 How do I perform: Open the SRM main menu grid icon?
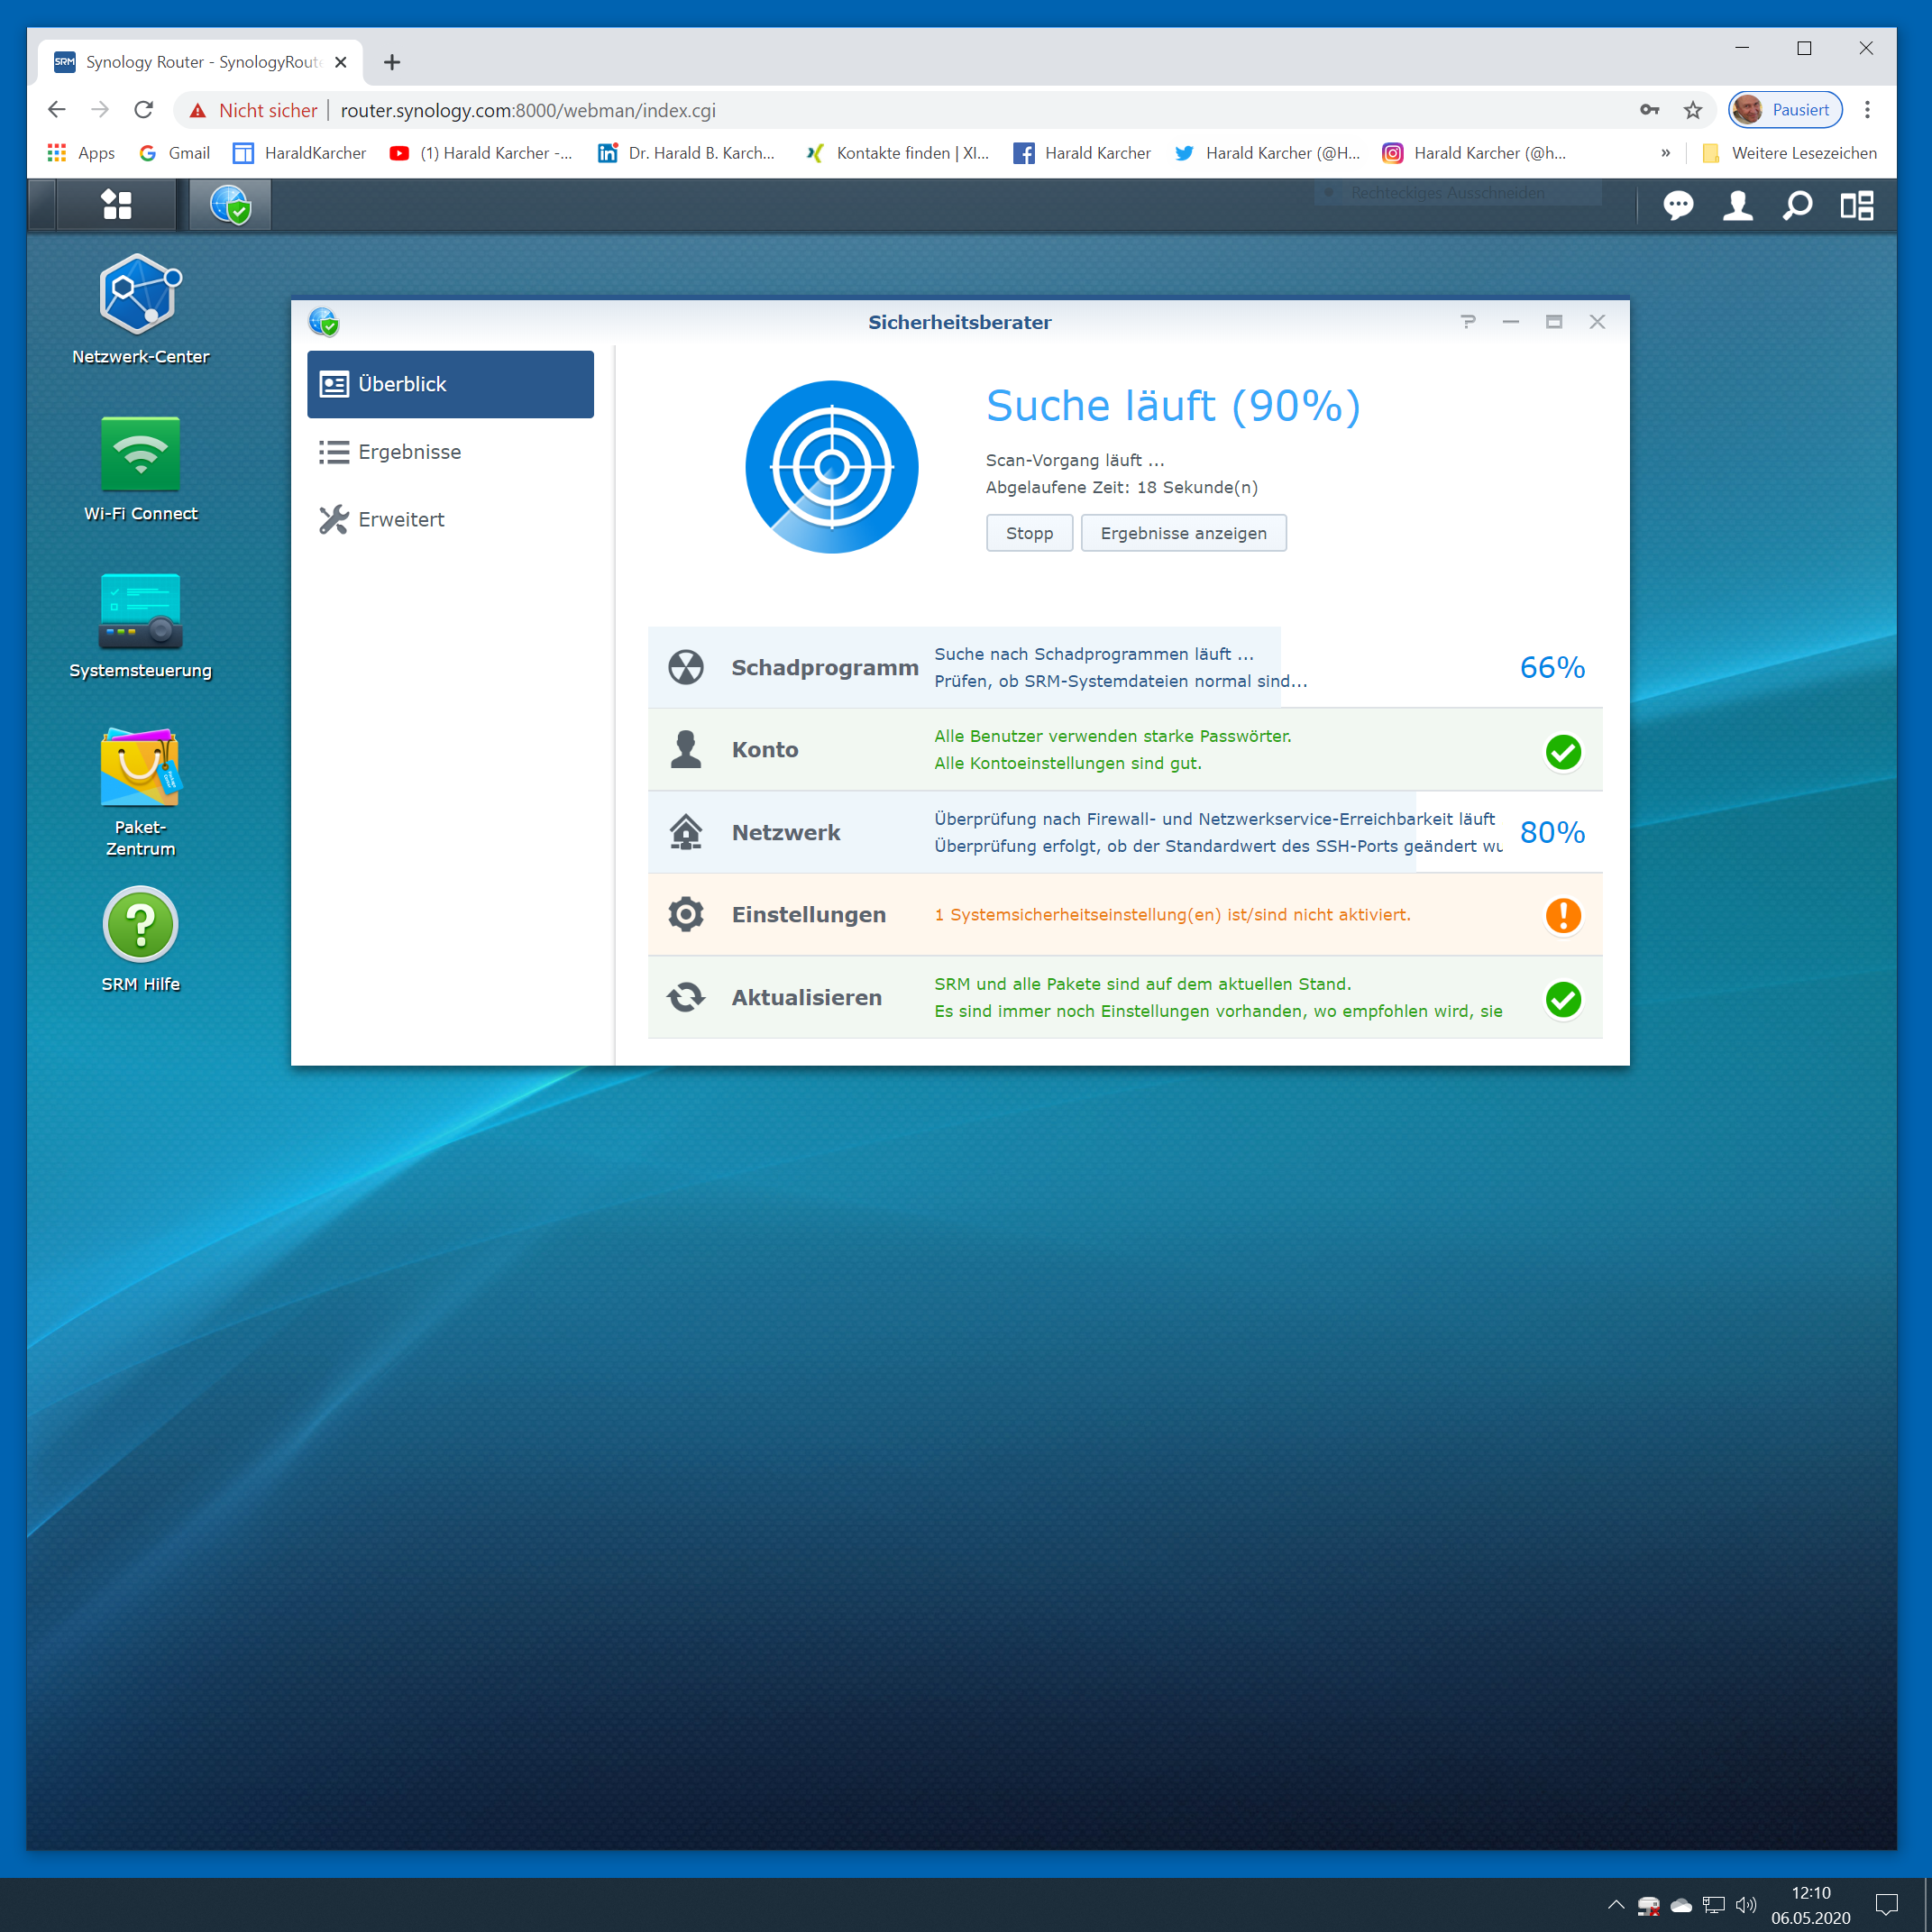116,205
